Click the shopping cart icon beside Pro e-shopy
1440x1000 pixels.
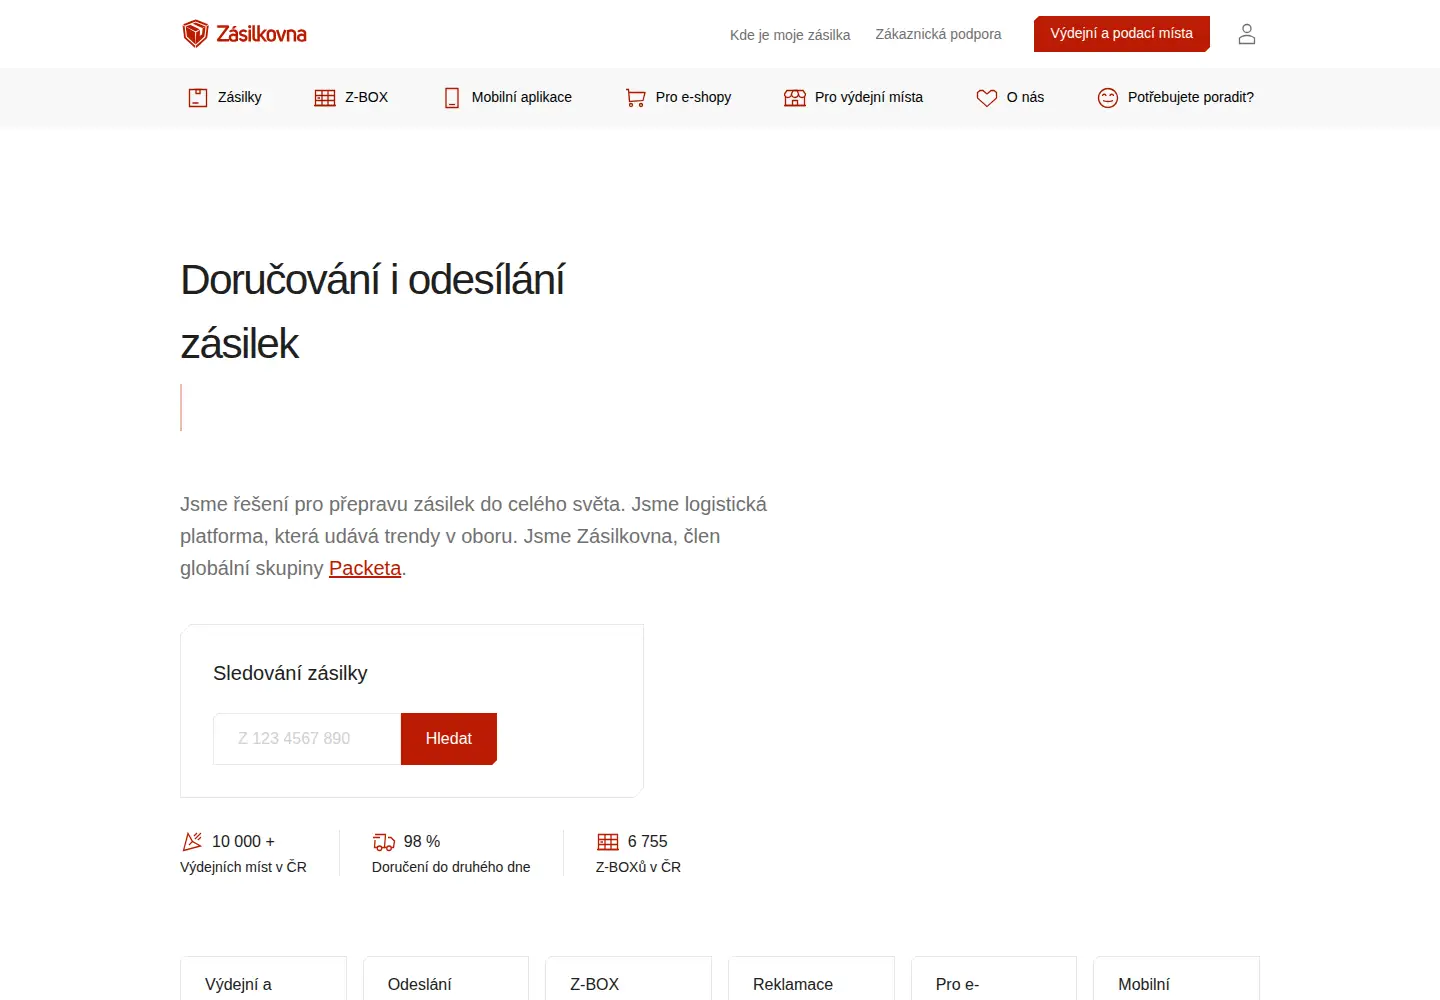pyautogui.click(x=635, y=97)
